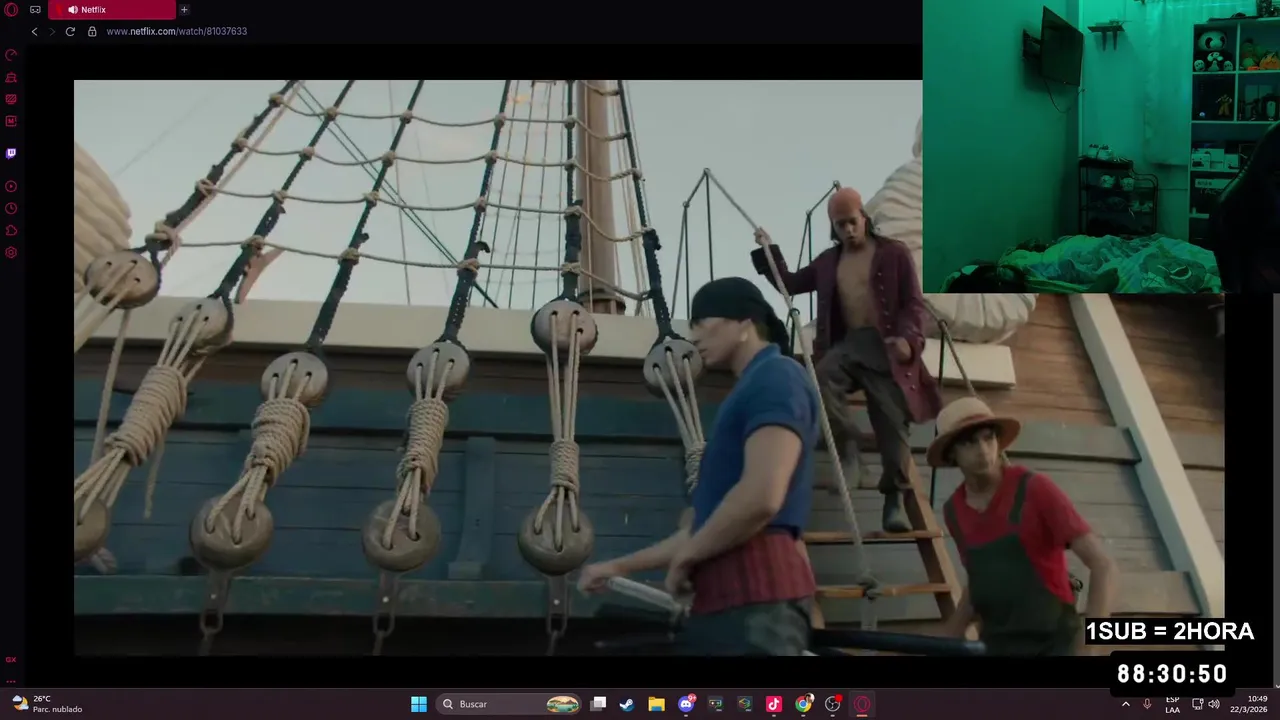Click the site security padlock icon

click(x=92, y=31)
